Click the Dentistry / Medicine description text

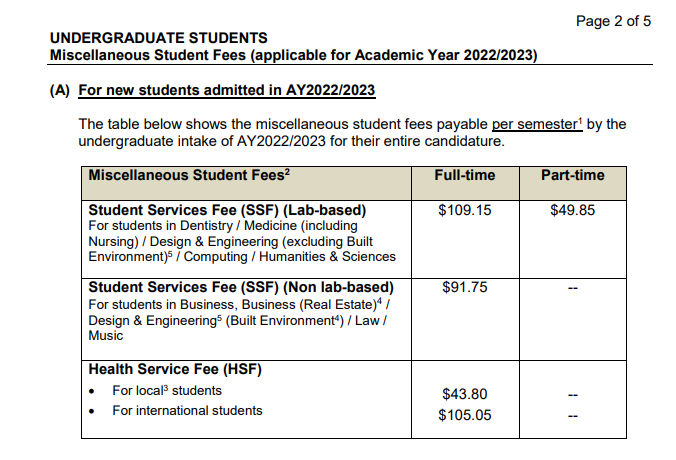[x=242, y=241]
